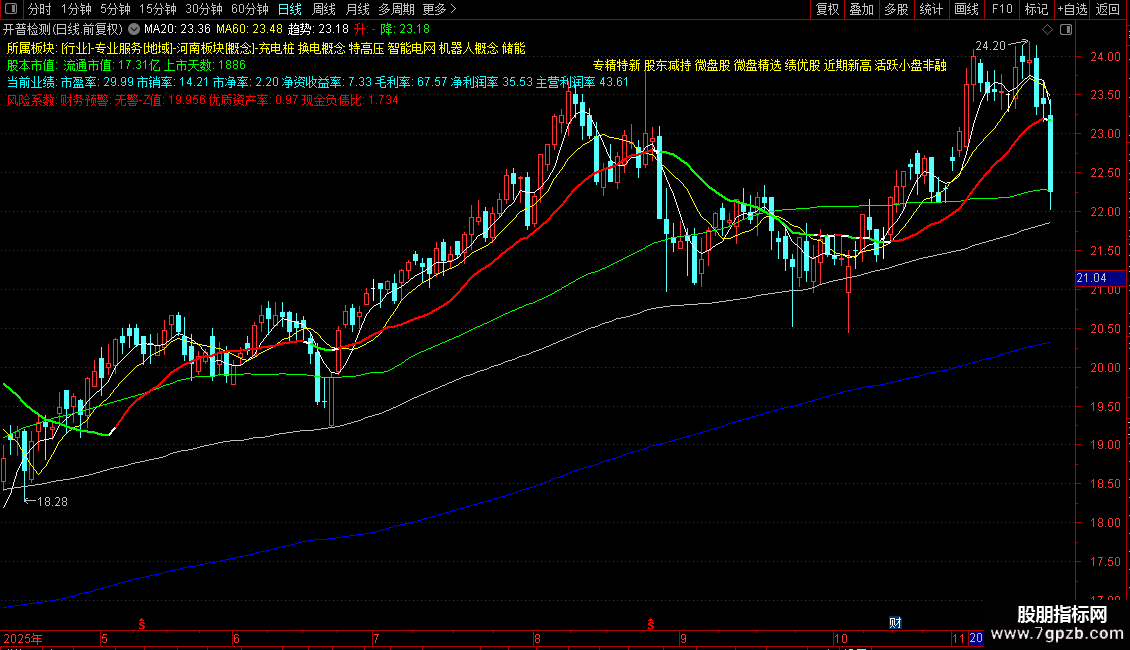Switch to the 月线 monthly chart
Viewport: 1130px width, 650px height.
click(x=357, y=9)
